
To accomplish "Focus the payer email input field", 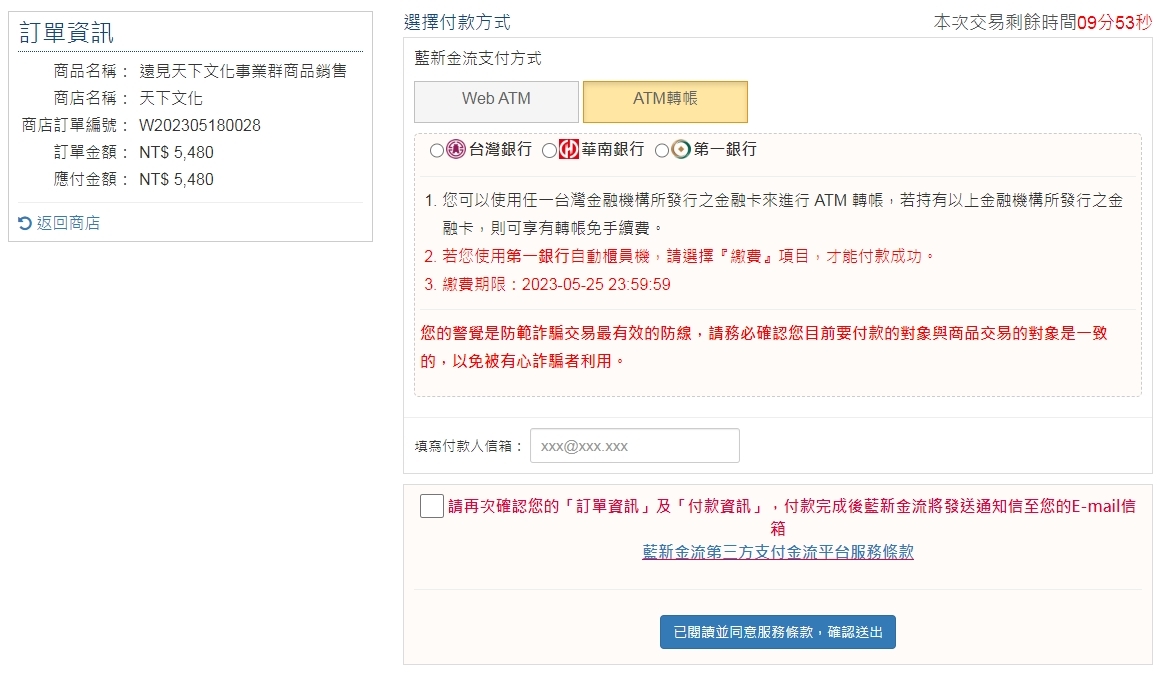I will (x=634, y=446).
